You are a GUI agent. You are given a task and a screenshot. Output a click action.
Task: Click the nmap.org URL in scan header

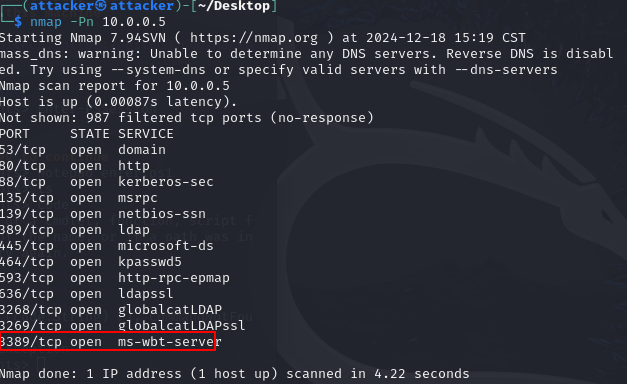point(254,38)
